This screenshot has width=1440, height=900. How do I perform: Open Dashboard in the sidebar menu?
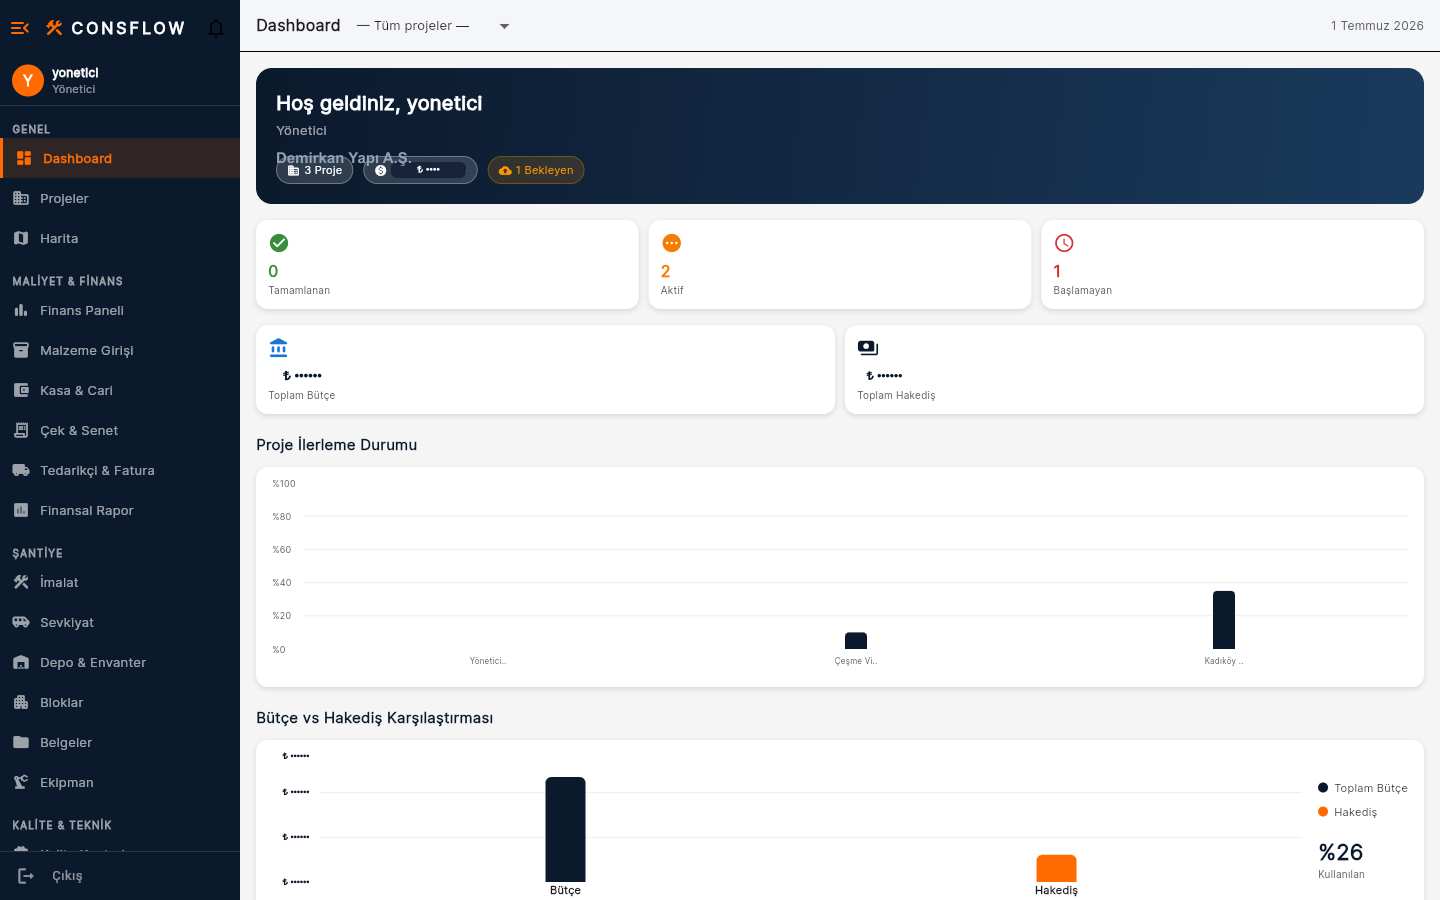tap(120, 158)
